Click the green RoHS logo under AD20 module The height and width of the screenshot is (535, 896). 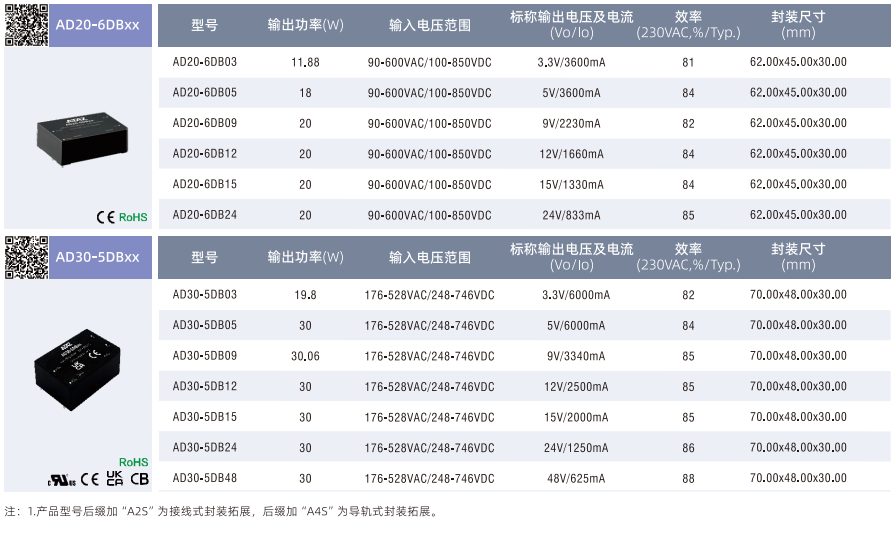coord(133,217)
